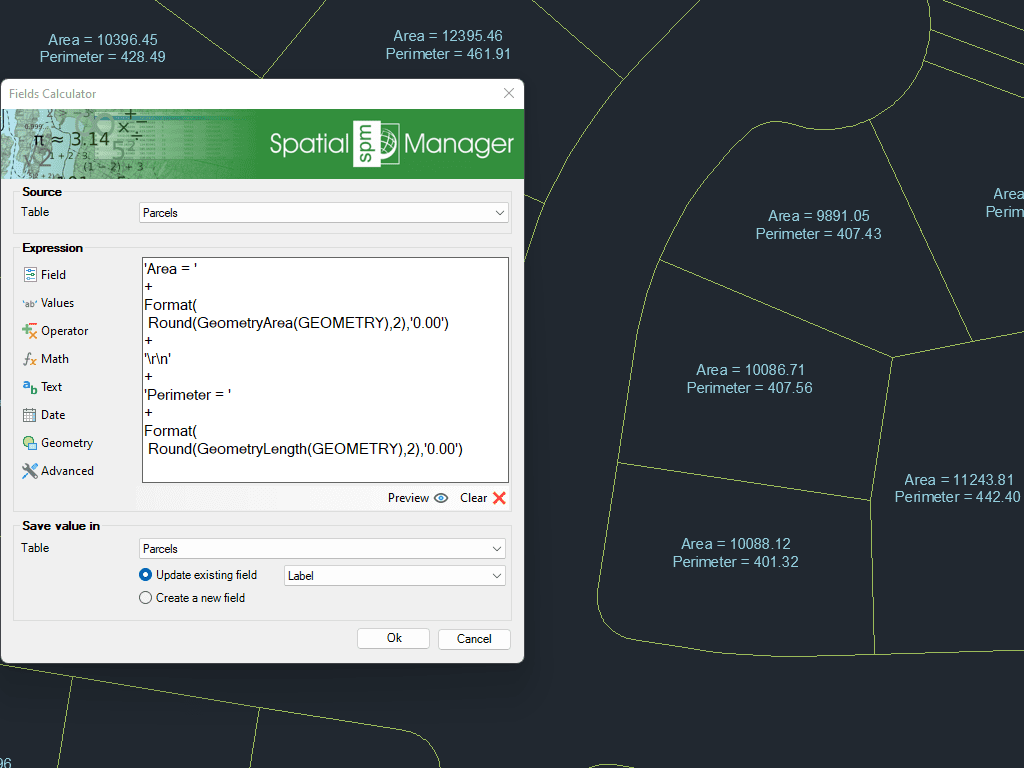The height and width of the screenshot is (768, 1024).
Task: Click inside the expression text editor
Action: click(x=325, y=370)
